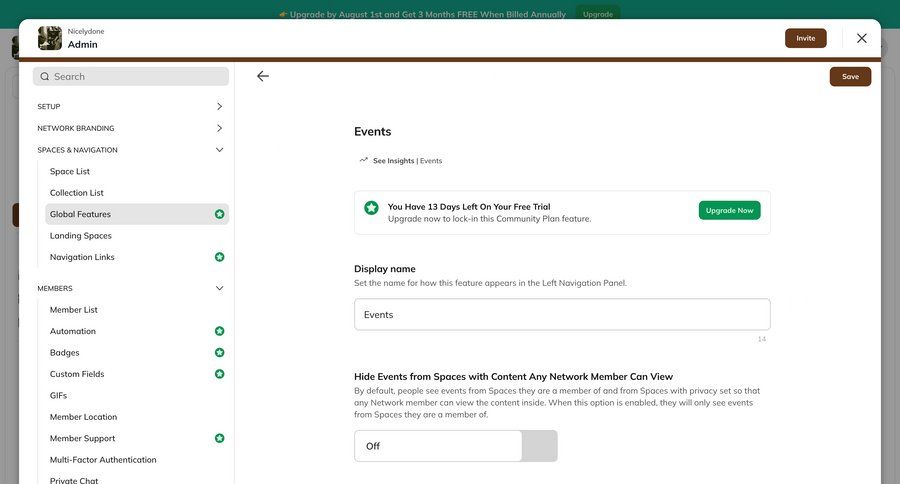The width and height of the screenshot is (900, 484).
Task: Open Member Location in the sidebar
Action: [83, 417]
